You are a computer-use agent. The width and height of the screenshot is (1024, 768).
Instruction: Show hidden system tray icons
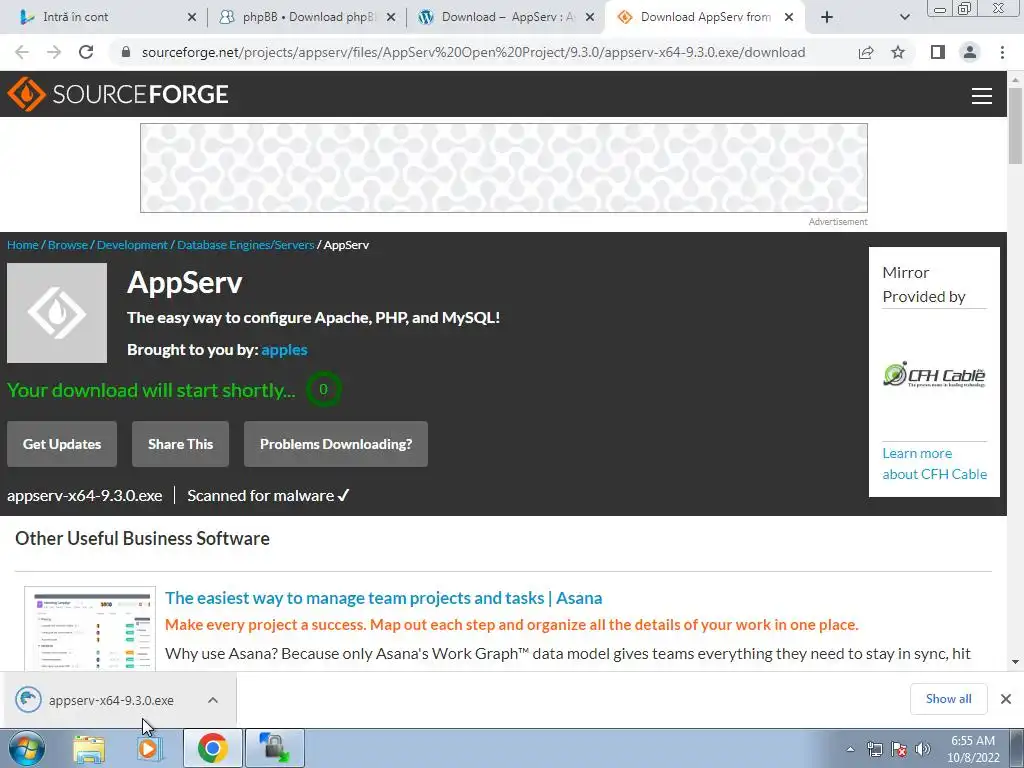point(850,750)
